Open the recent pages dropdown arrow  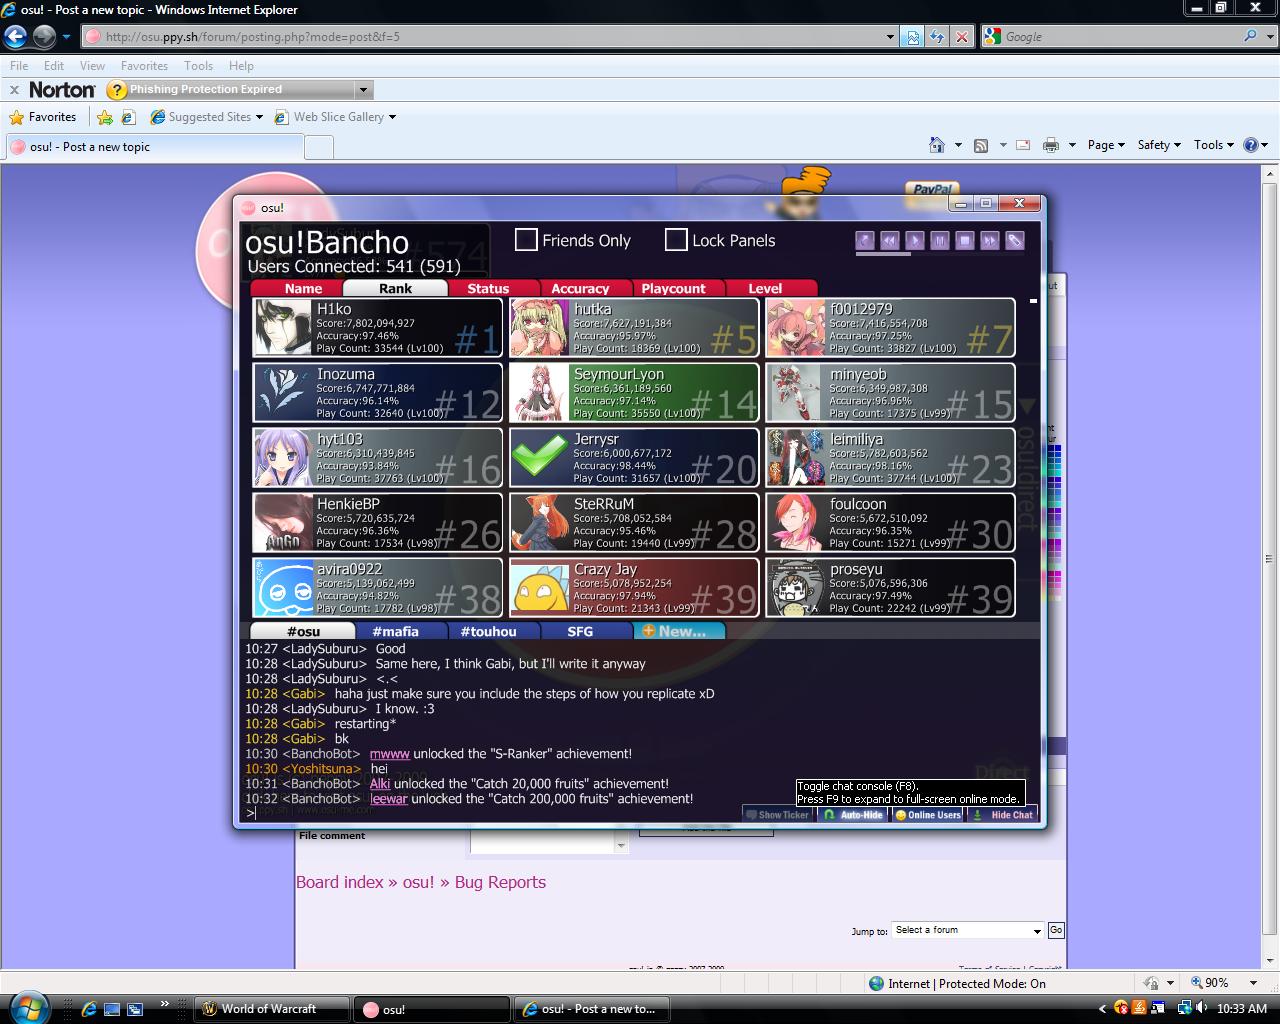pos(66,37)
